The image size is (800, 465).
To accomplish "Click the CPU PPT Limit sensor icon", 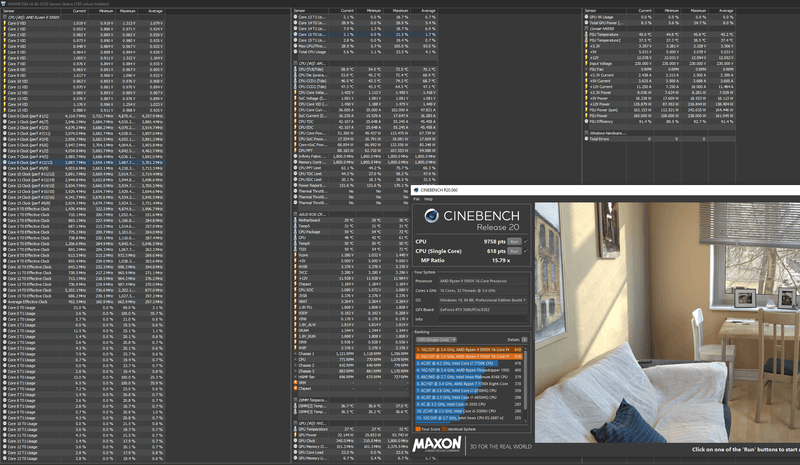I will [x=295, y=168].
